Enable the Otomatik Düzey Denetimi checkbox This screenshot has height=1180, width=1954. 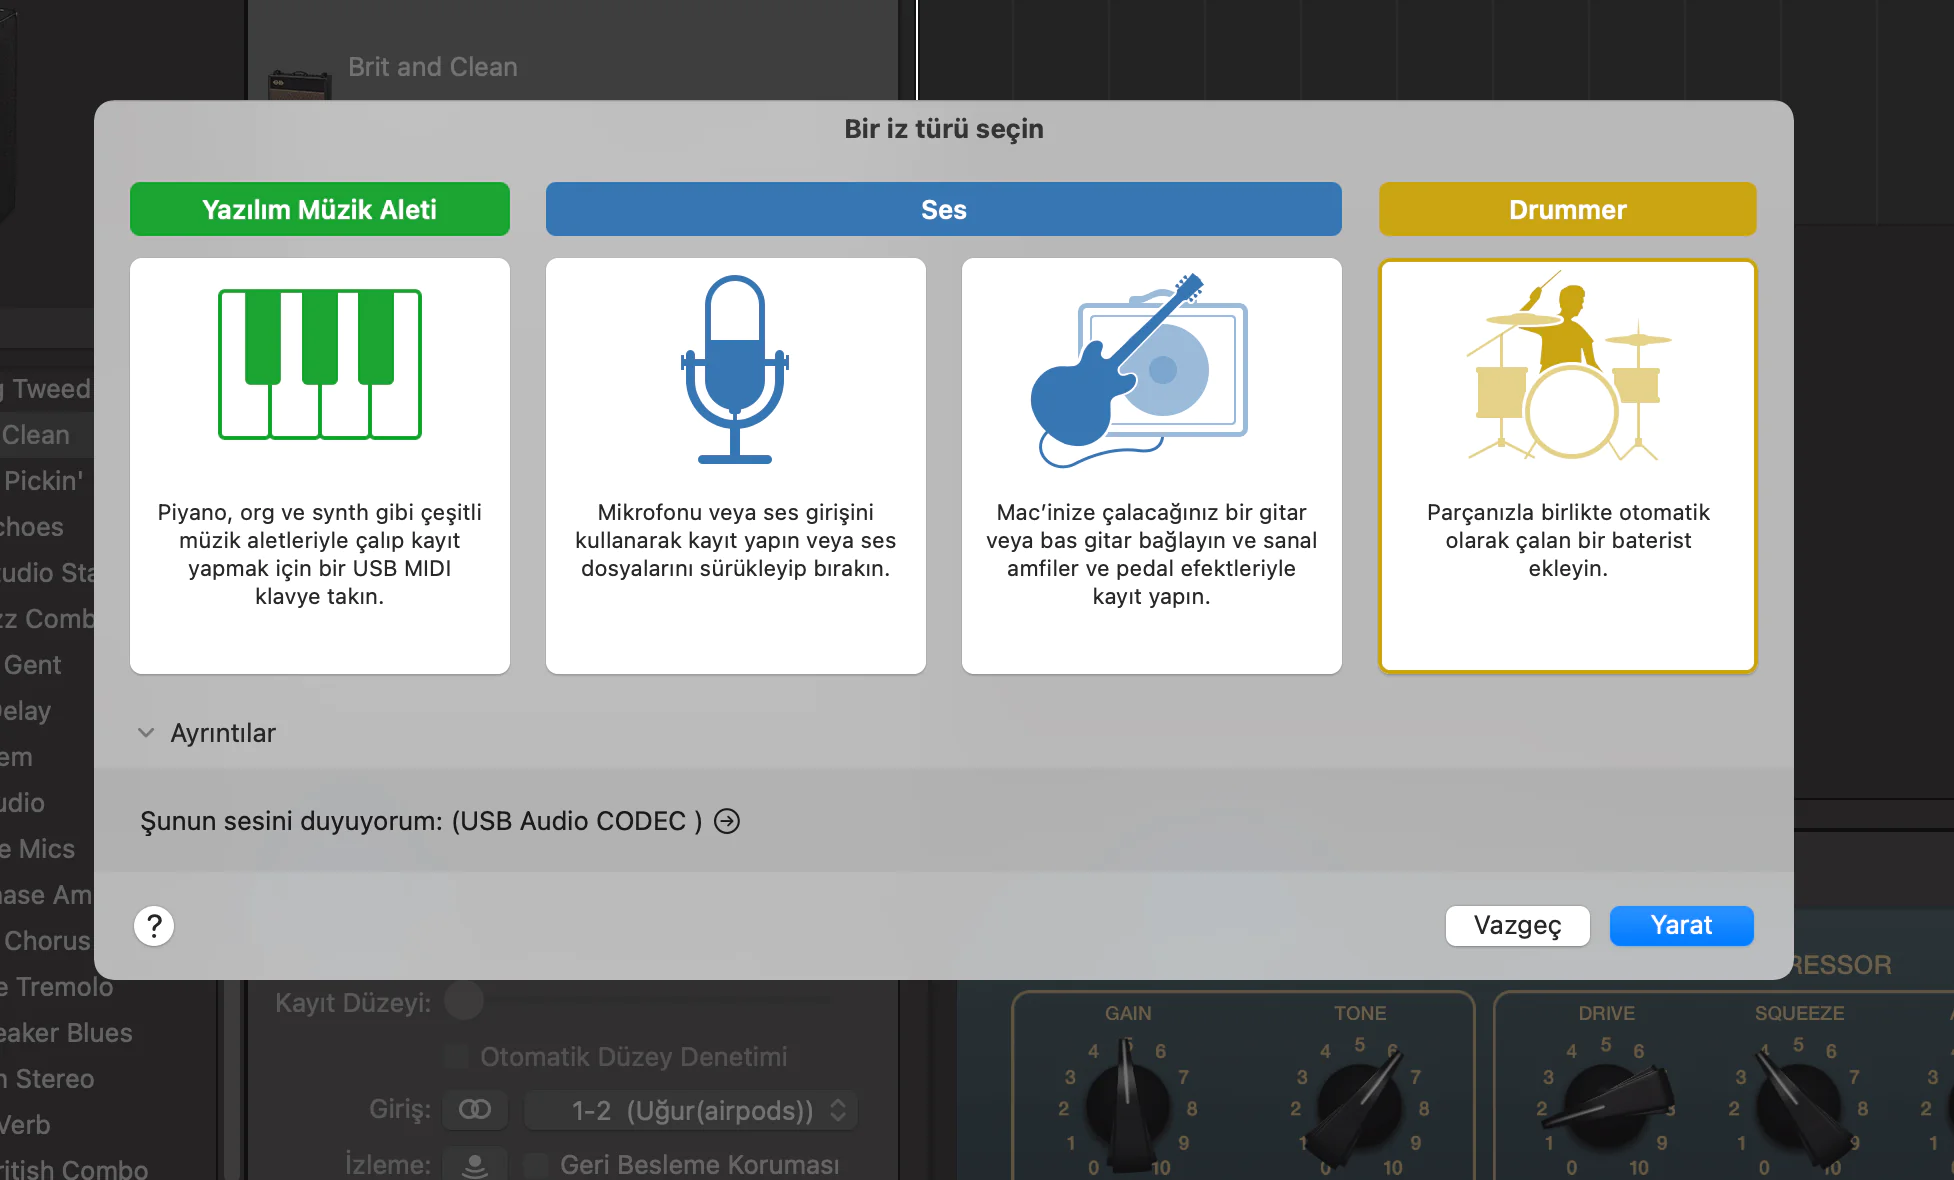click(456, 1057)
